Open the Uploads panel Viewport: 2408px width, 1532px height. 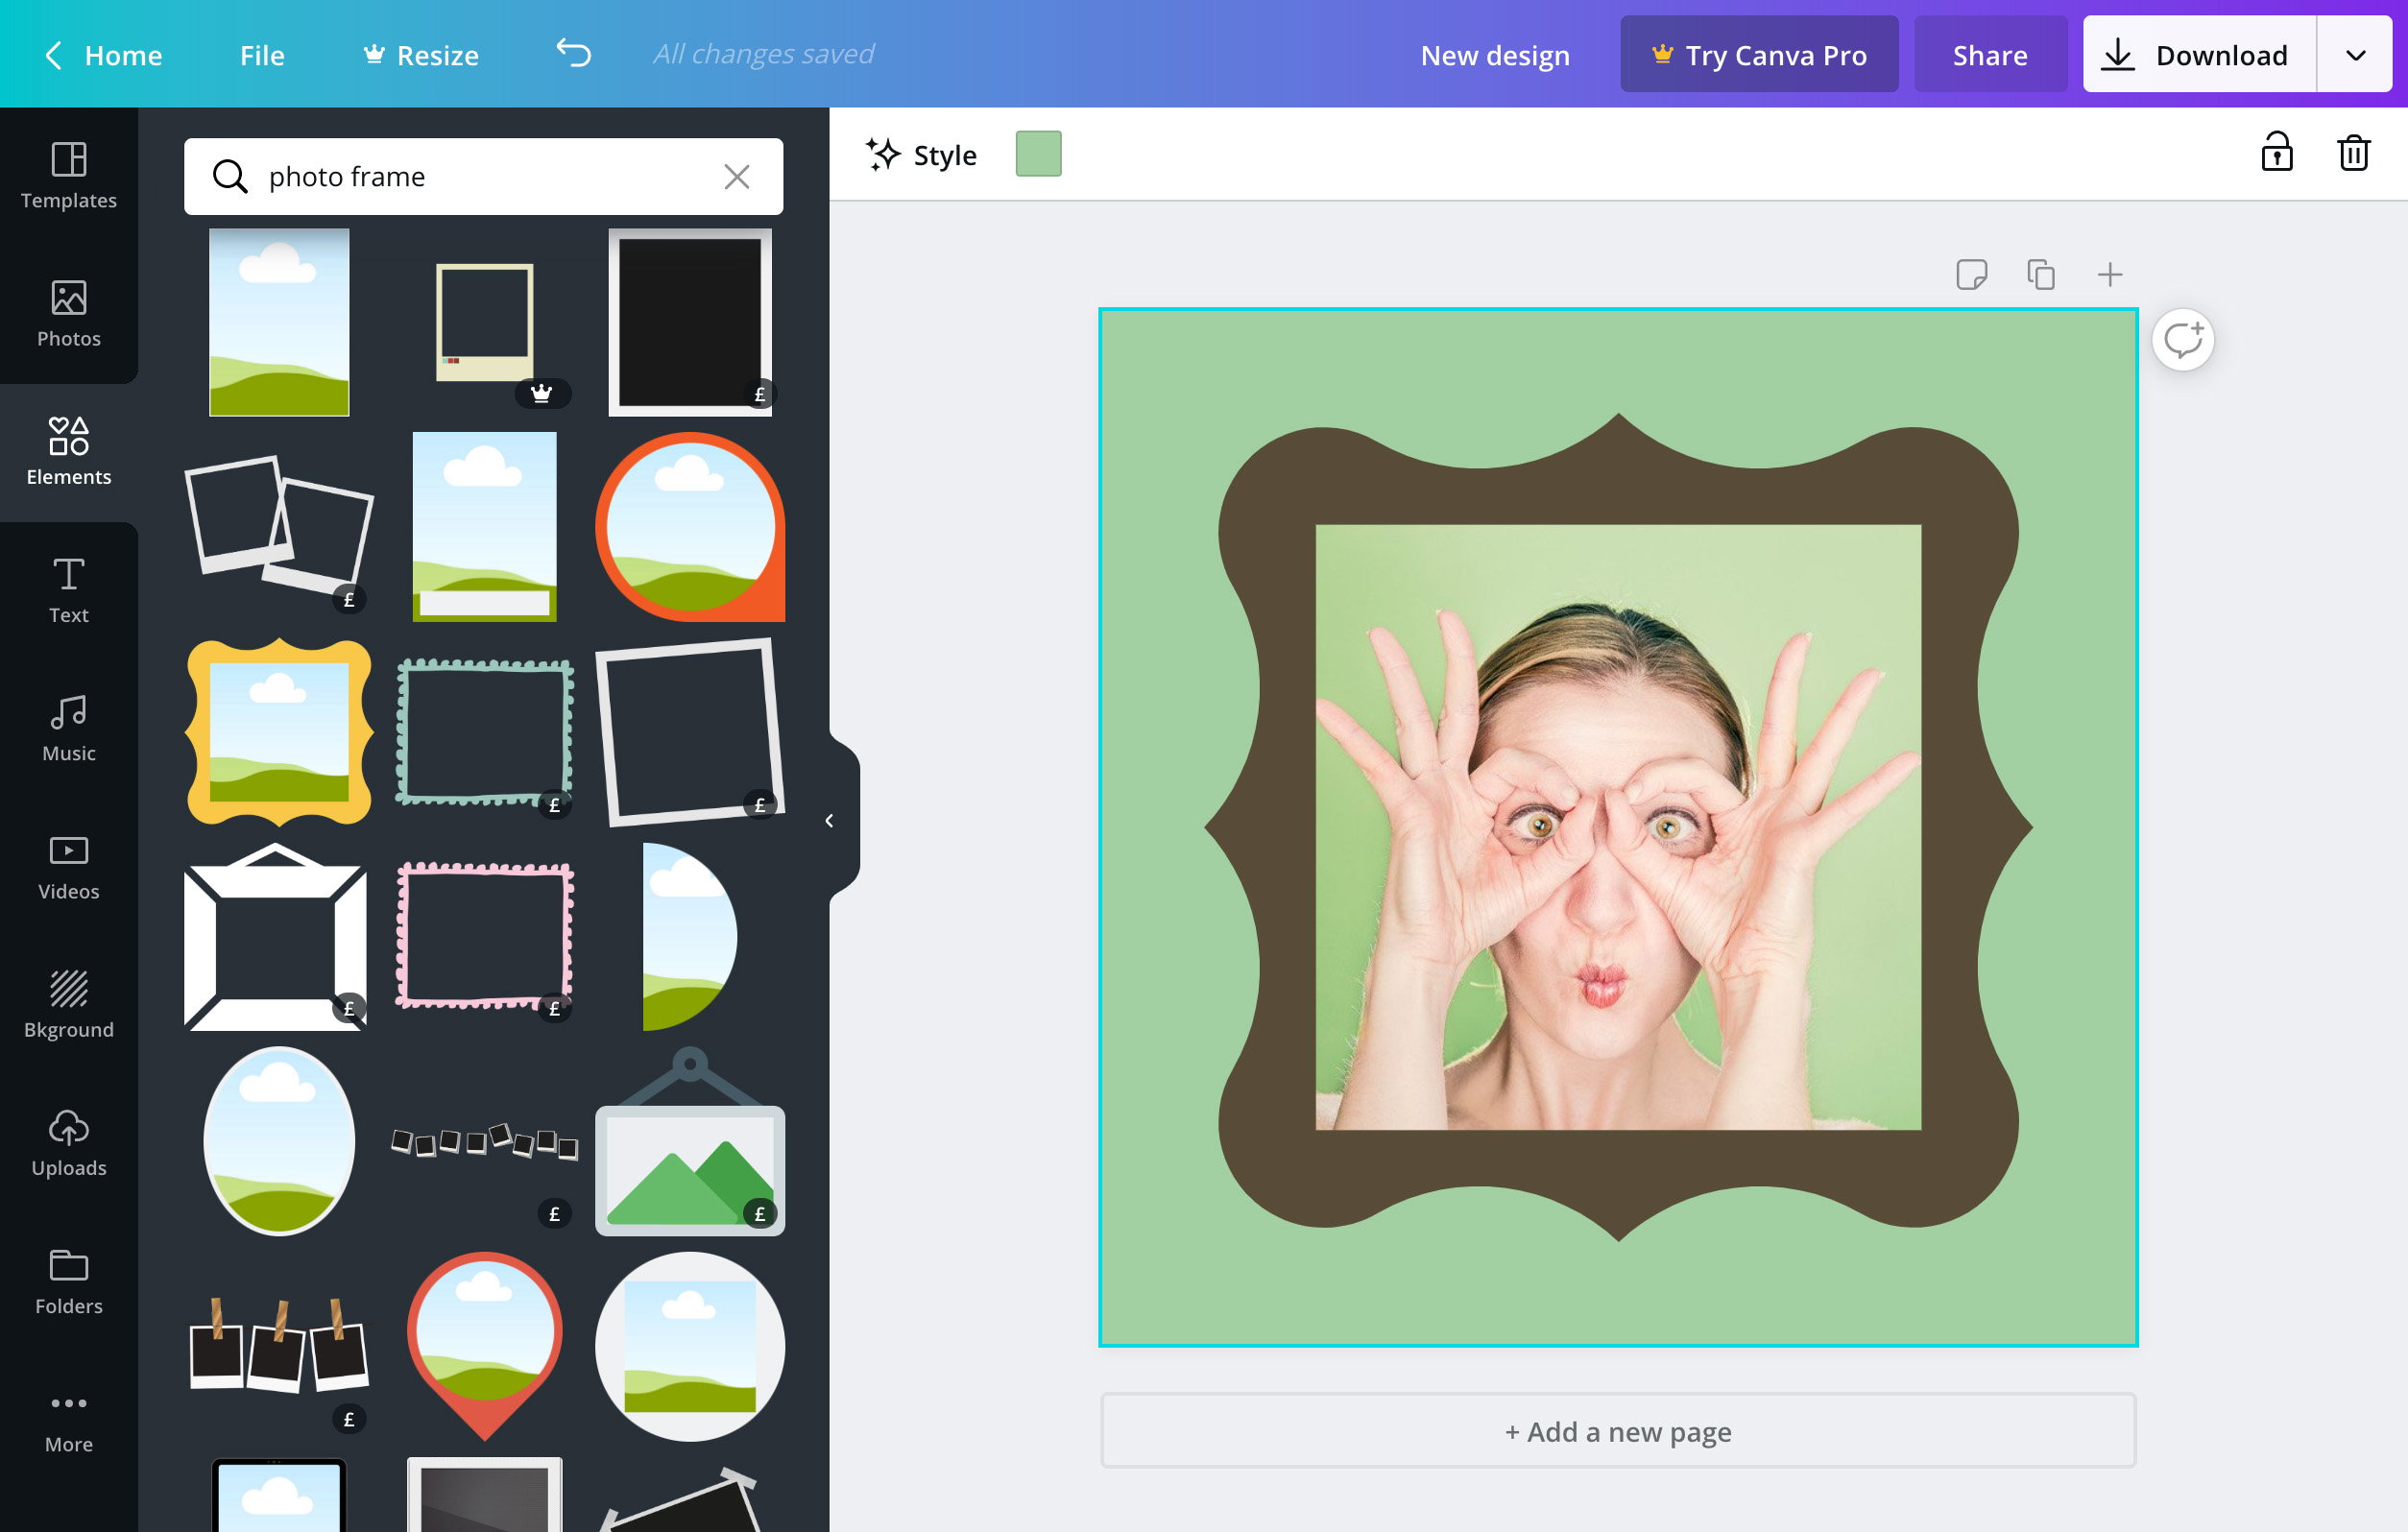tap(68, 1142)
